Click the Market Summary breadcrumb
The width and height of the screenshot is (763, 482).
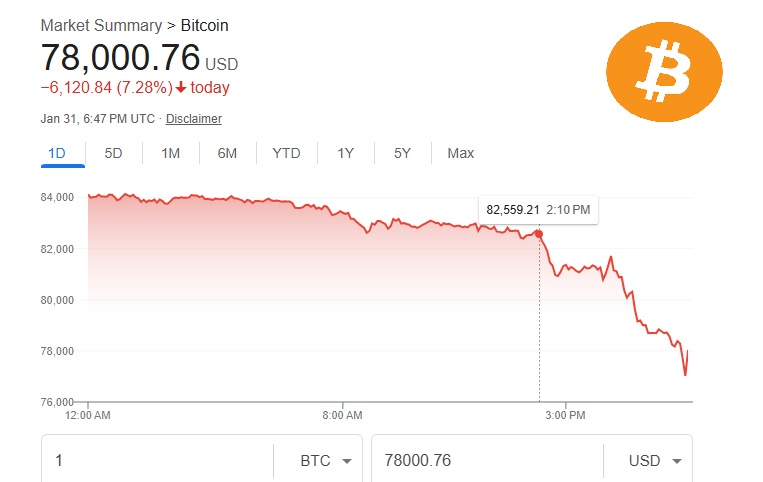click(101, 25)
